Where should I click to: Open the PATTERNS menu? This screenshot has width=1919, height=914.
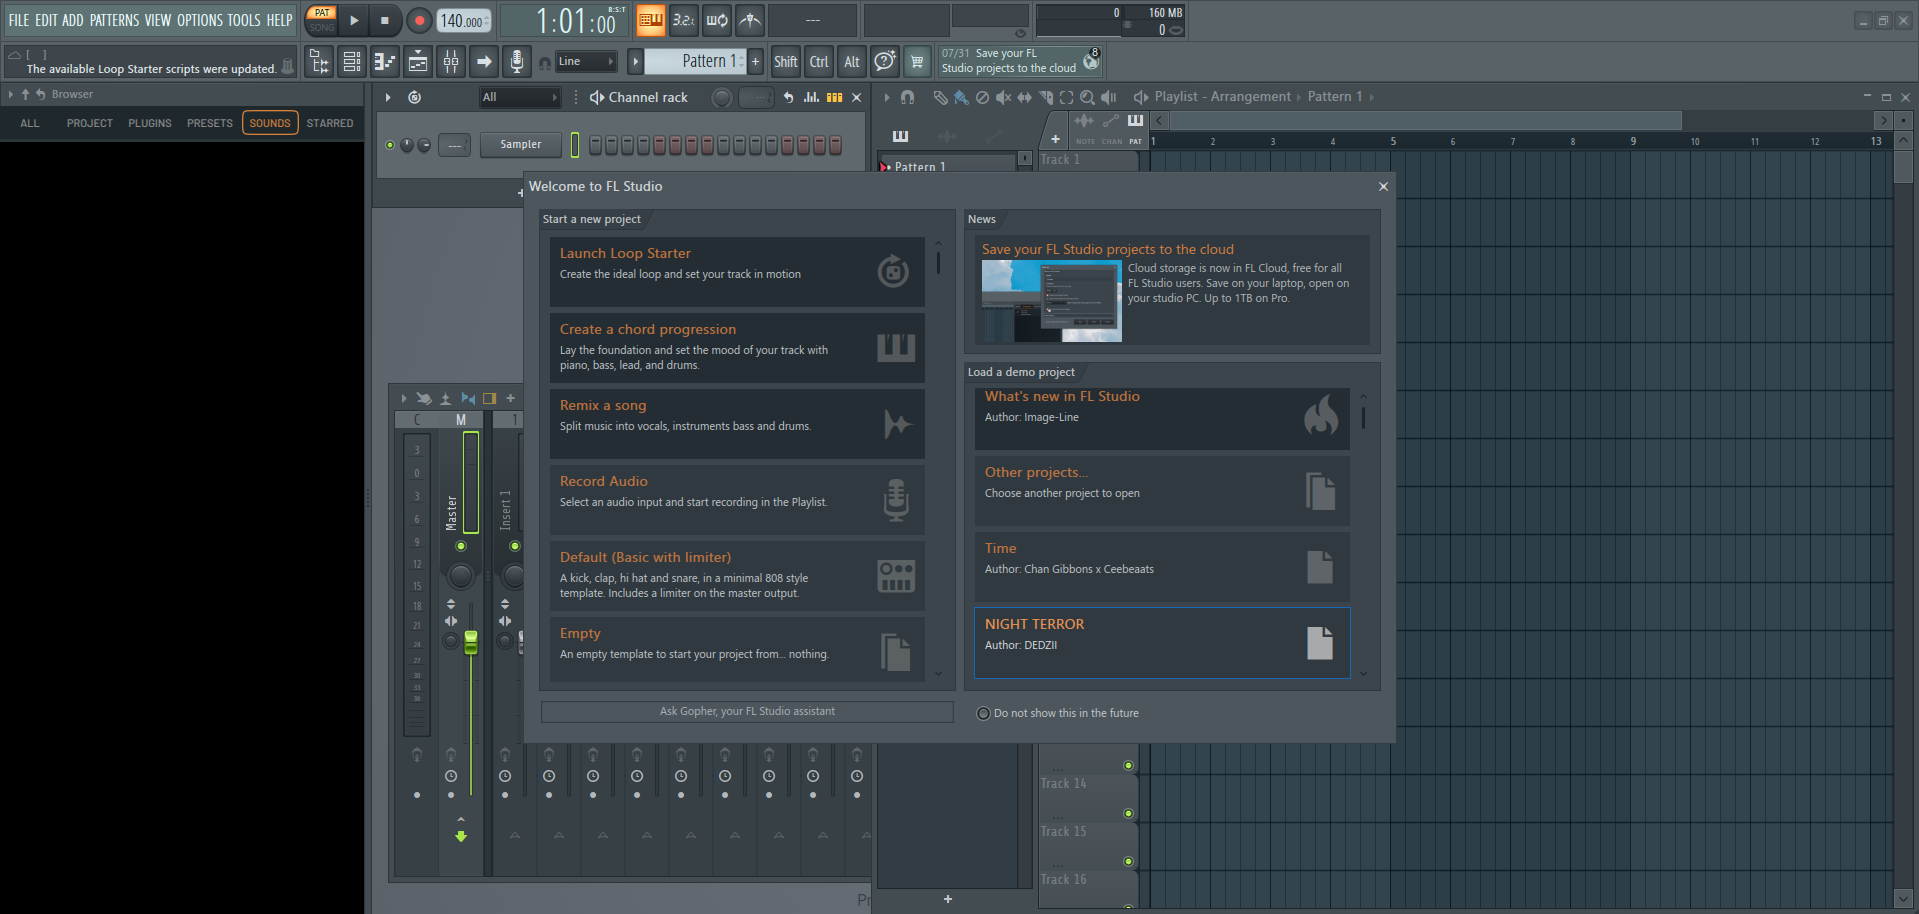point(114,20)
